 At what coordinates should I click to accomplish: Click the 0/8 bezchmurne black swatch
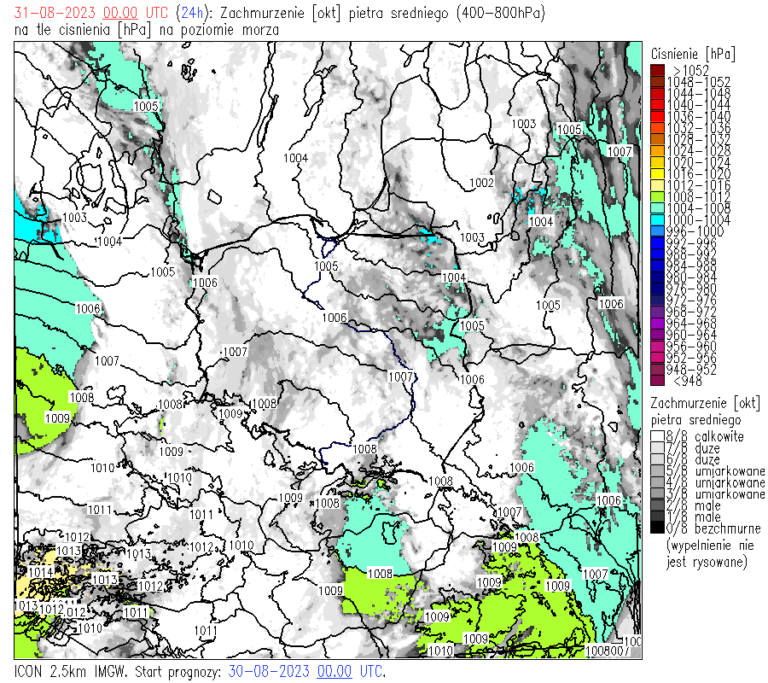click(656, 528)
